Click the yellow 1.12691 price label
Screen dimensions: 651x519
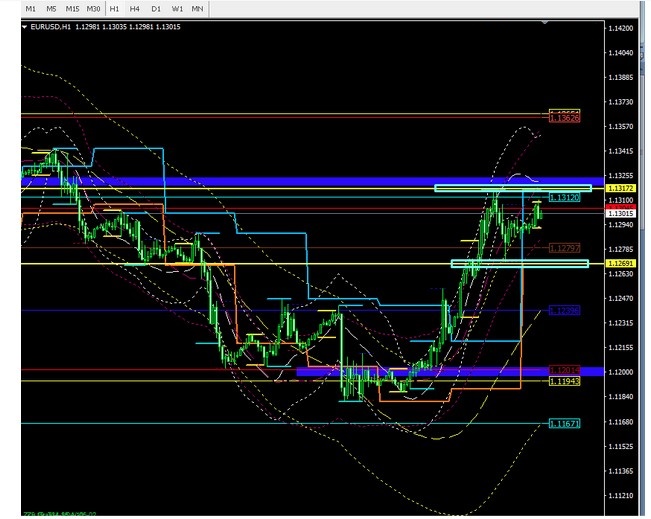(622, 264)
